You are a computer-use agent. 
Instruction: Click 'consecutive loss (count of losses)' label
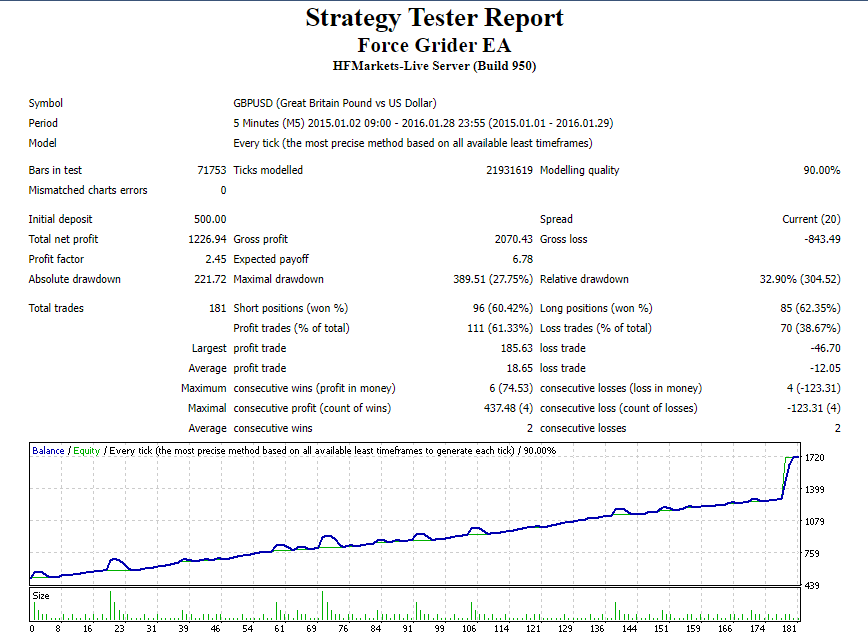(619, 409)
